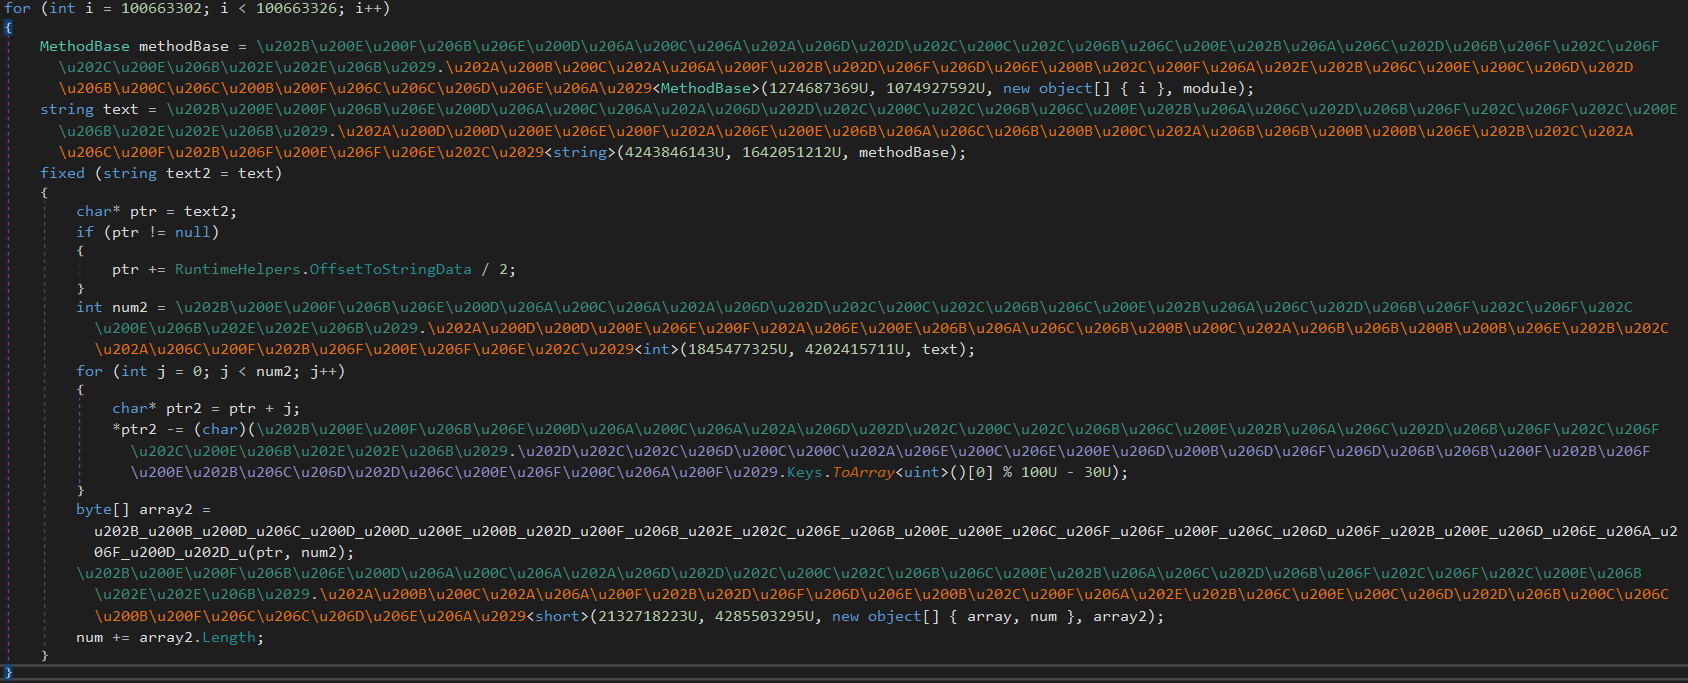Click the 100U modulo value
Viewport: 1688px width, 683px height.
pyautogui.click(x=1039, y=472)
